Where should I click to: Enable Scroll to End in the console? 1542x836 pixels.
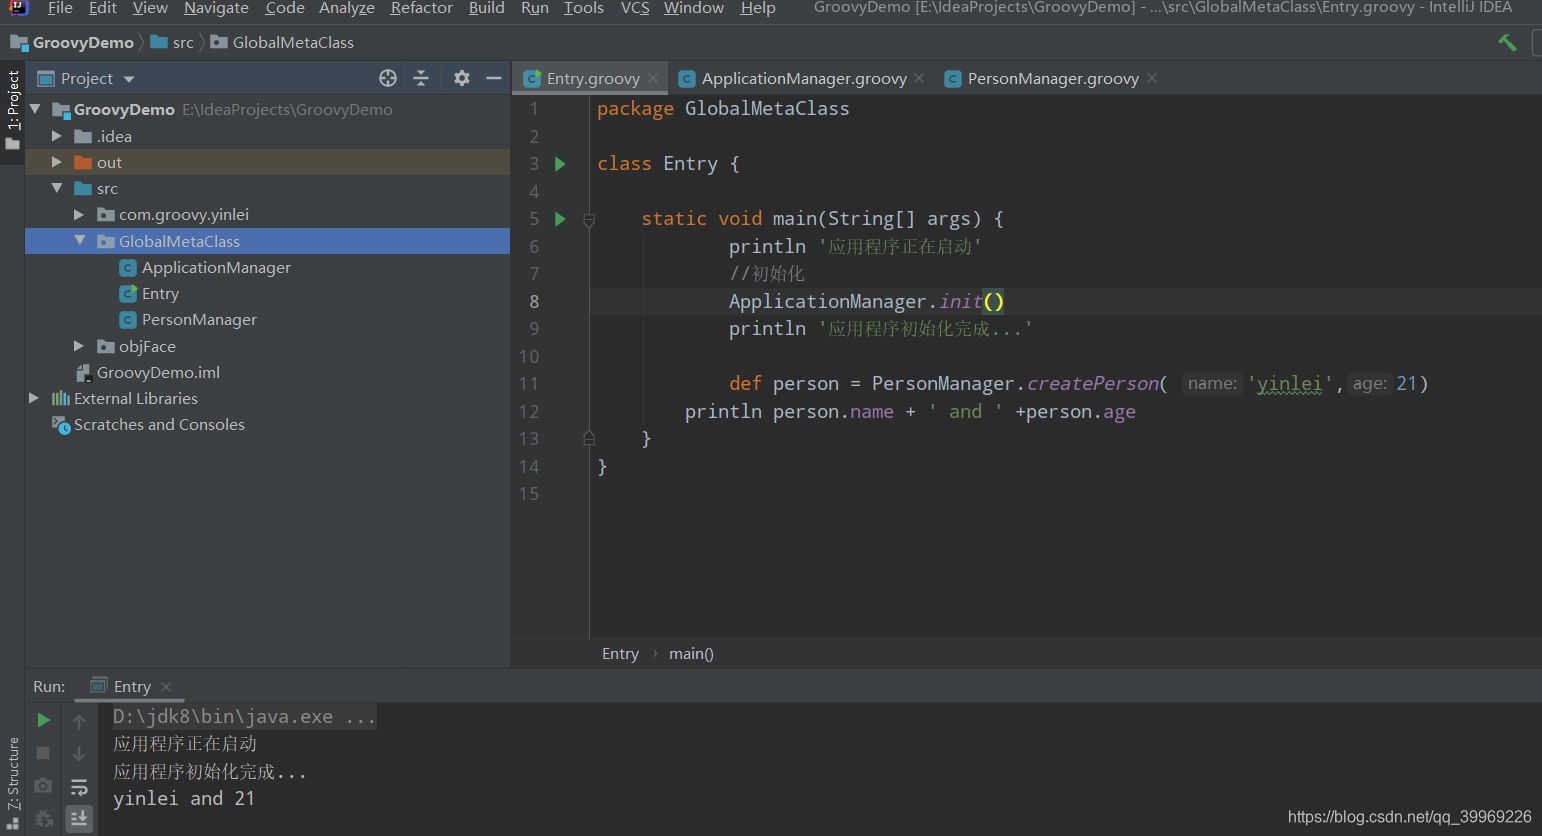[x=79, y=818]
